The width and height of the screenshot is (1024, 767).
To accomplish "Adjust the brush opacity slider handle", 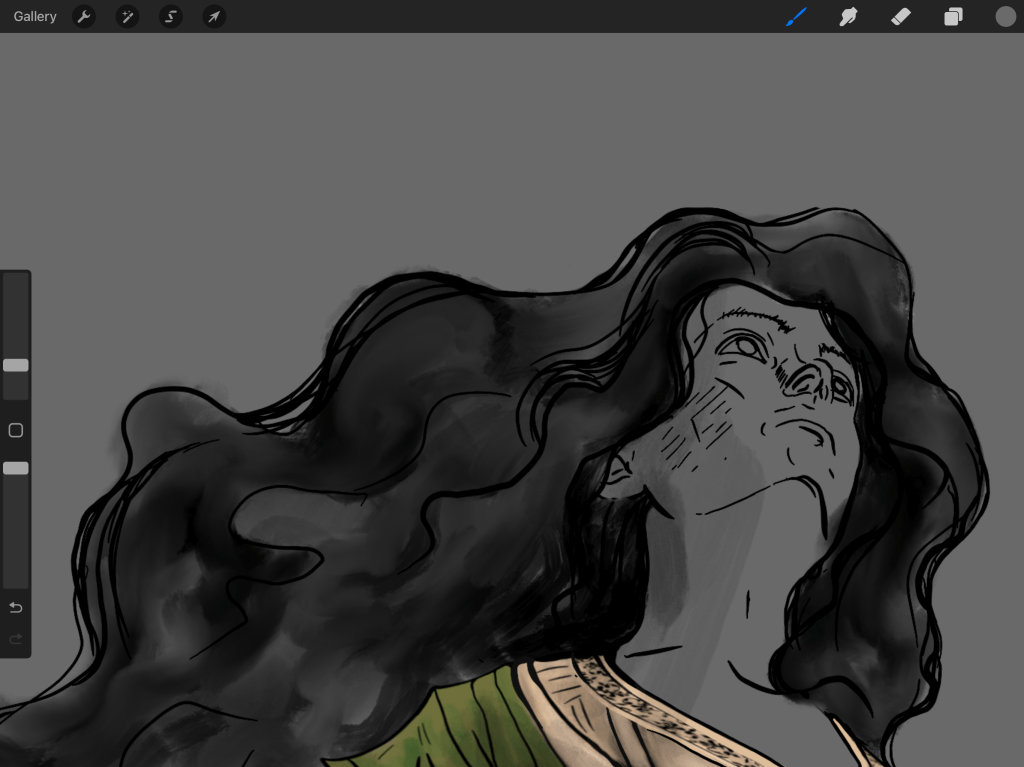I will coord(15,468).
